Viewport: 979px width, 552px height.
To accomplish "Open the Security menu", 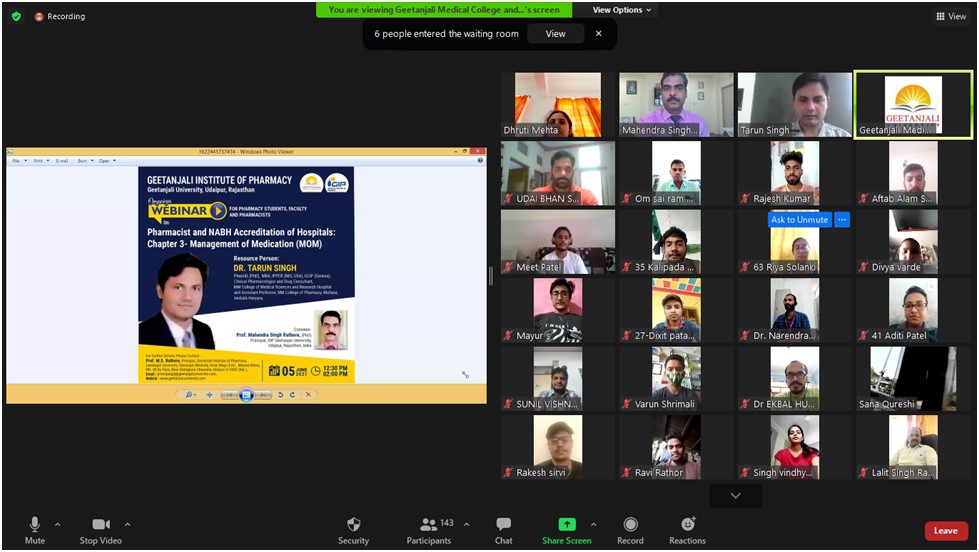I will click(353, 531).
